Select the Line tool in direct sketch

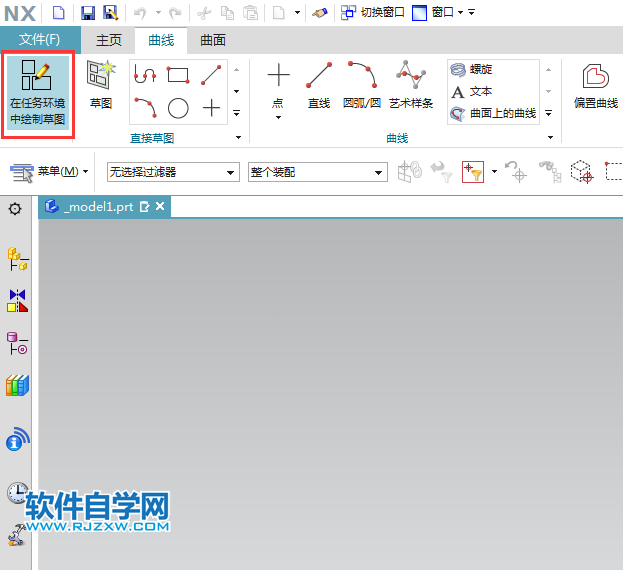pos(211,75)
